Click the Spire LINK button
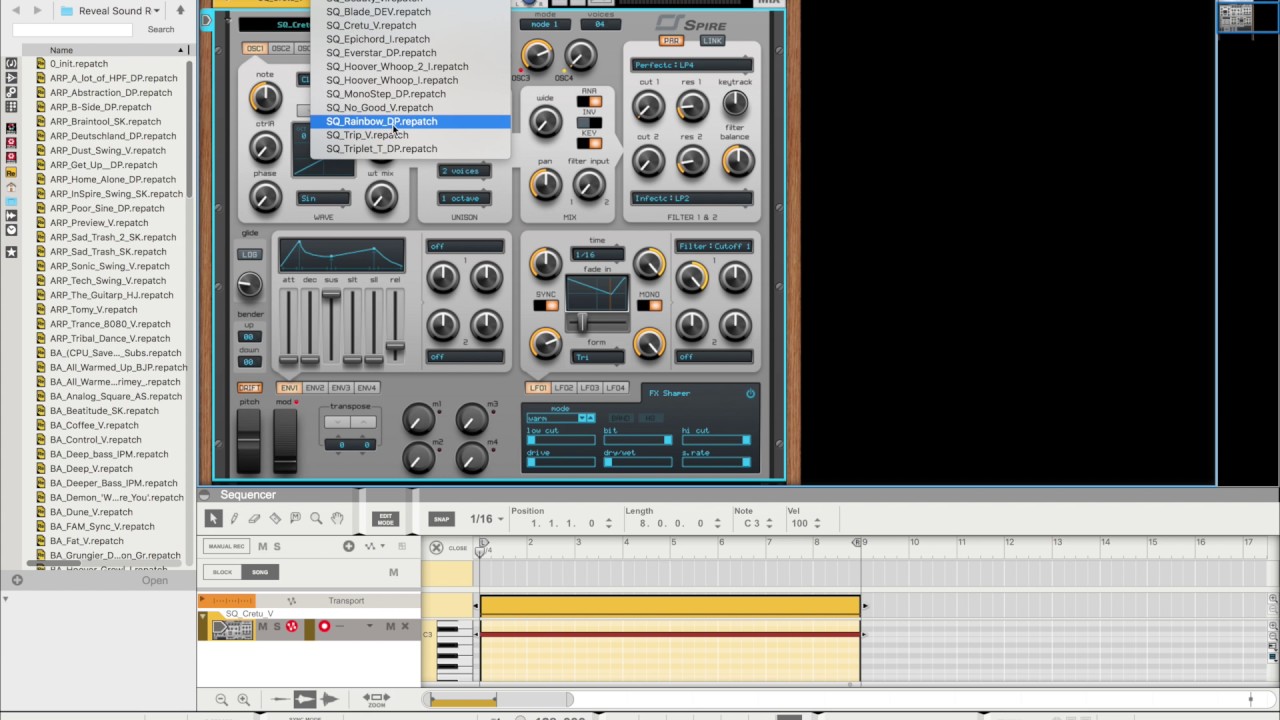Image resolution: width=1280 pixels, height=720 pixels. (x=712, y=41)
